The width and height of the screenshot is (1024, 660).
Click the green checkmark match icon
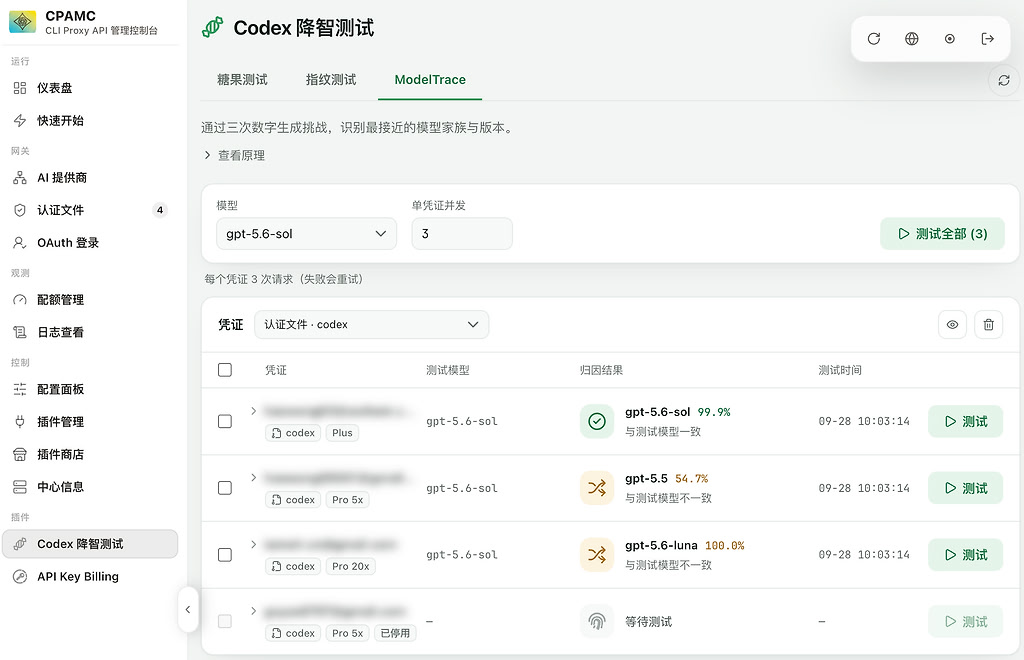(x=597, y=422)
